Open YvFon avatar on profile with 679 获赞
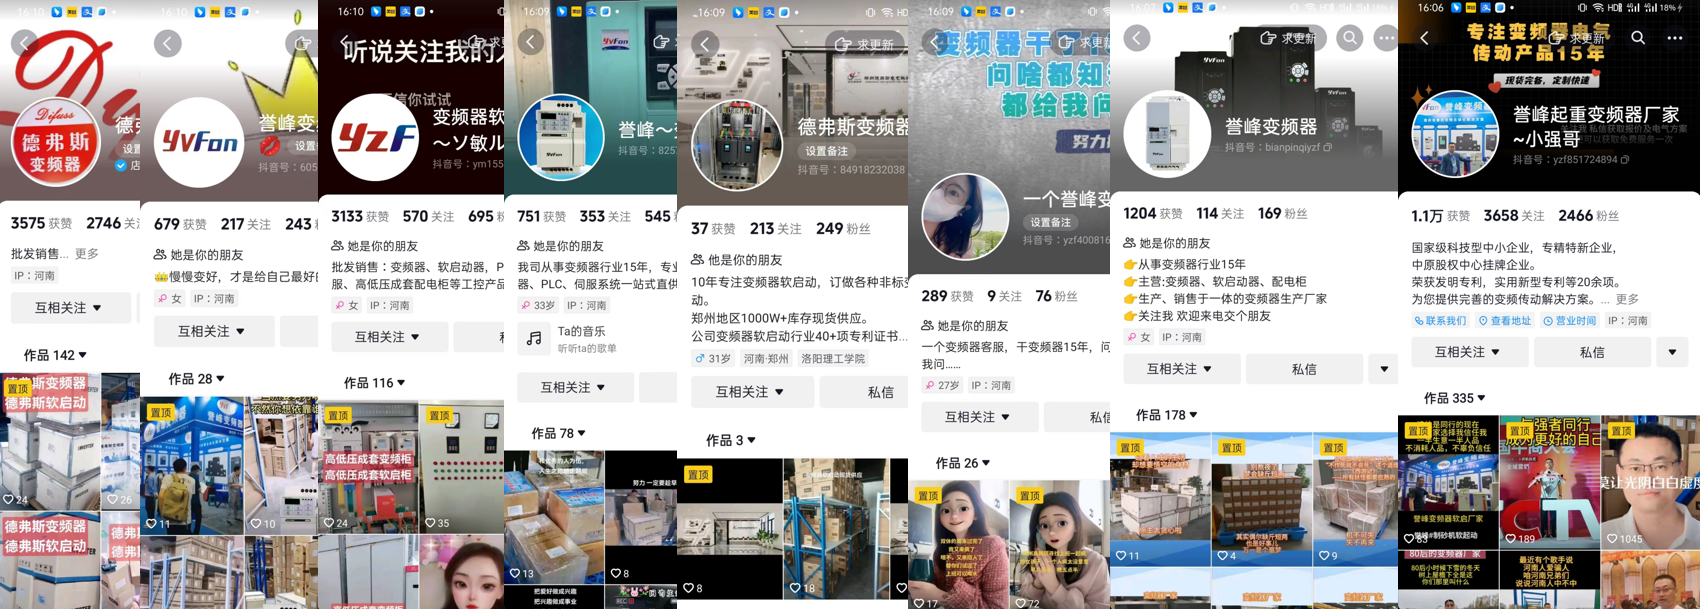Image resolution: width=1700 pixels, height=609 pixels. 200,143
